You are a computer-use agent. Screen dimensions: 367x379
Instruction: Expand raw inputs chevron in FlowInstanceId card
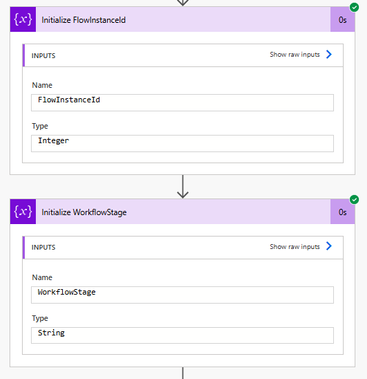(x=329, y=54)
